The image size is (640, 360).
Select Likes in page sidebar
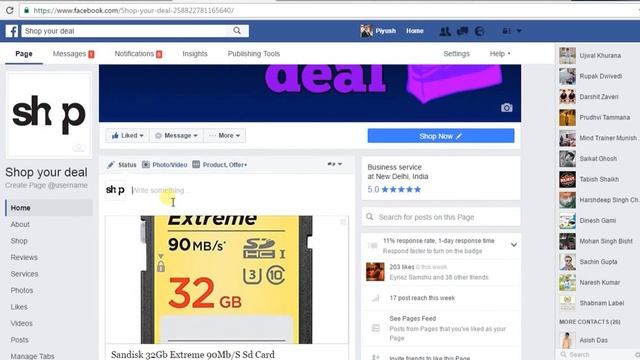[x=19, y=307]
